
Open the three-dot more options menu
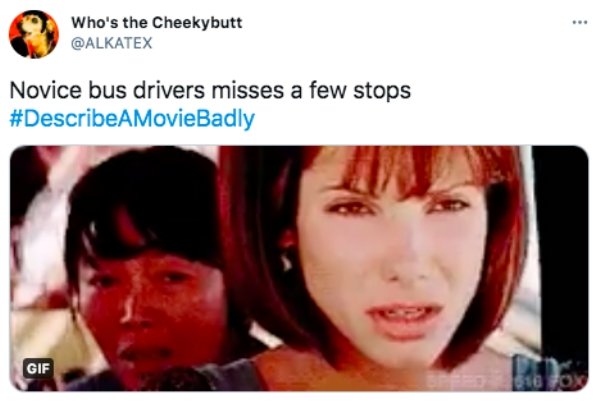[x=580, y=23]
